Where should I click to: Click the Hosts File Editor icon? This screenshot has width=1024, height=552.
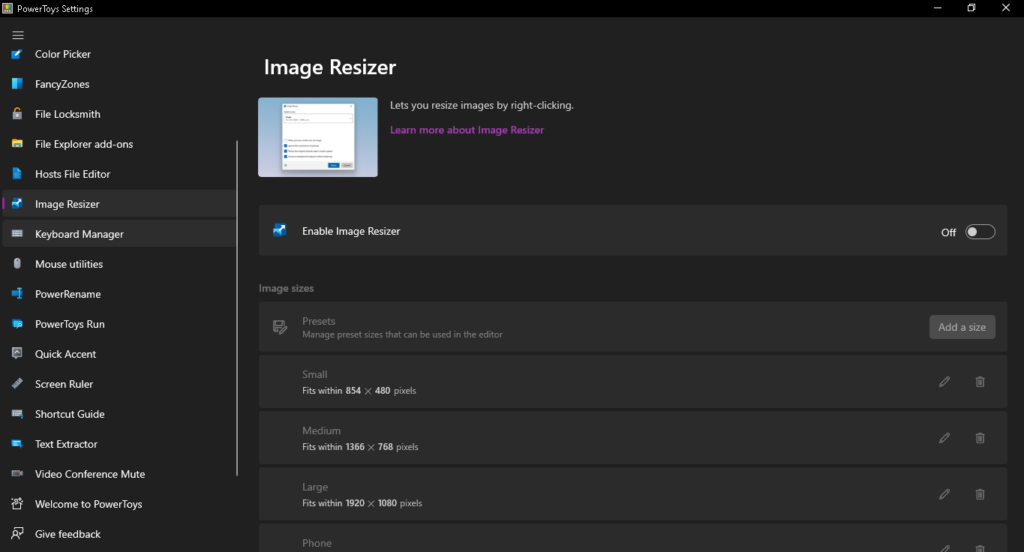click(18, 174)
